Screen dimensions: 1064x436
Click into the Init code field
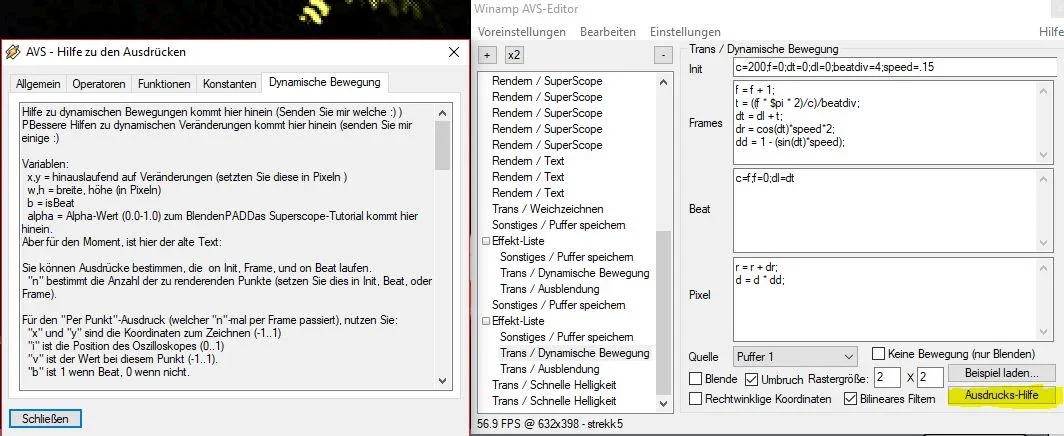click(894, 67)
